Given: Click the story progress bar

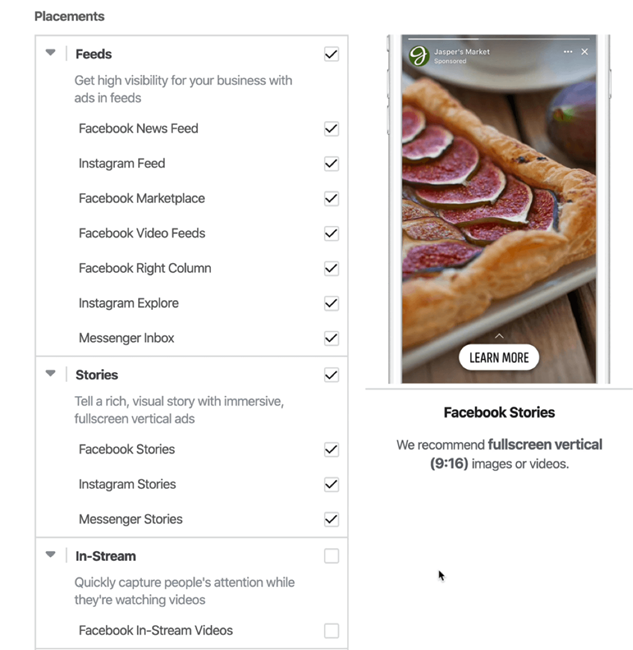Looking at the screenshot, I should (499, 39).
